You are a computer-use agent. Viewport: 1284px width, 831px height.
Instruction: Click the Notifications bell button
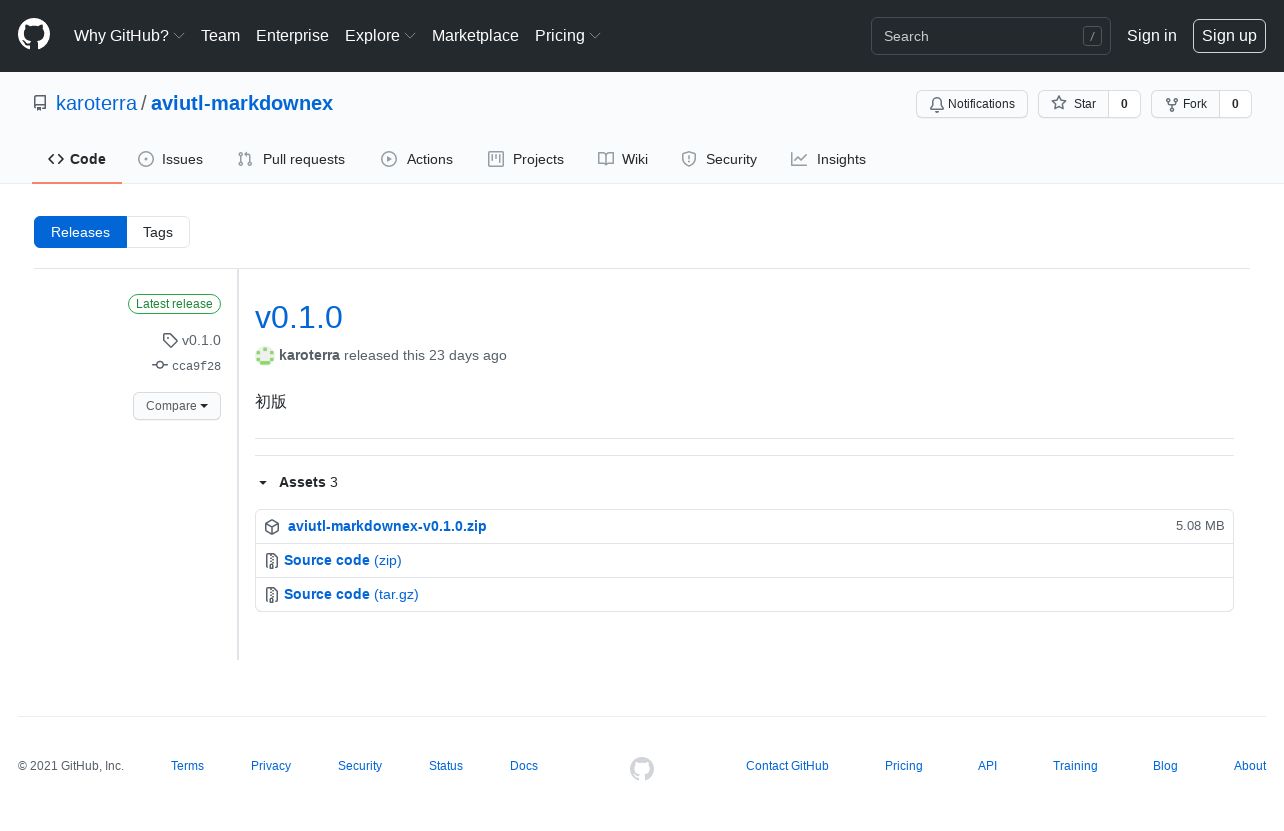[972, 104]
